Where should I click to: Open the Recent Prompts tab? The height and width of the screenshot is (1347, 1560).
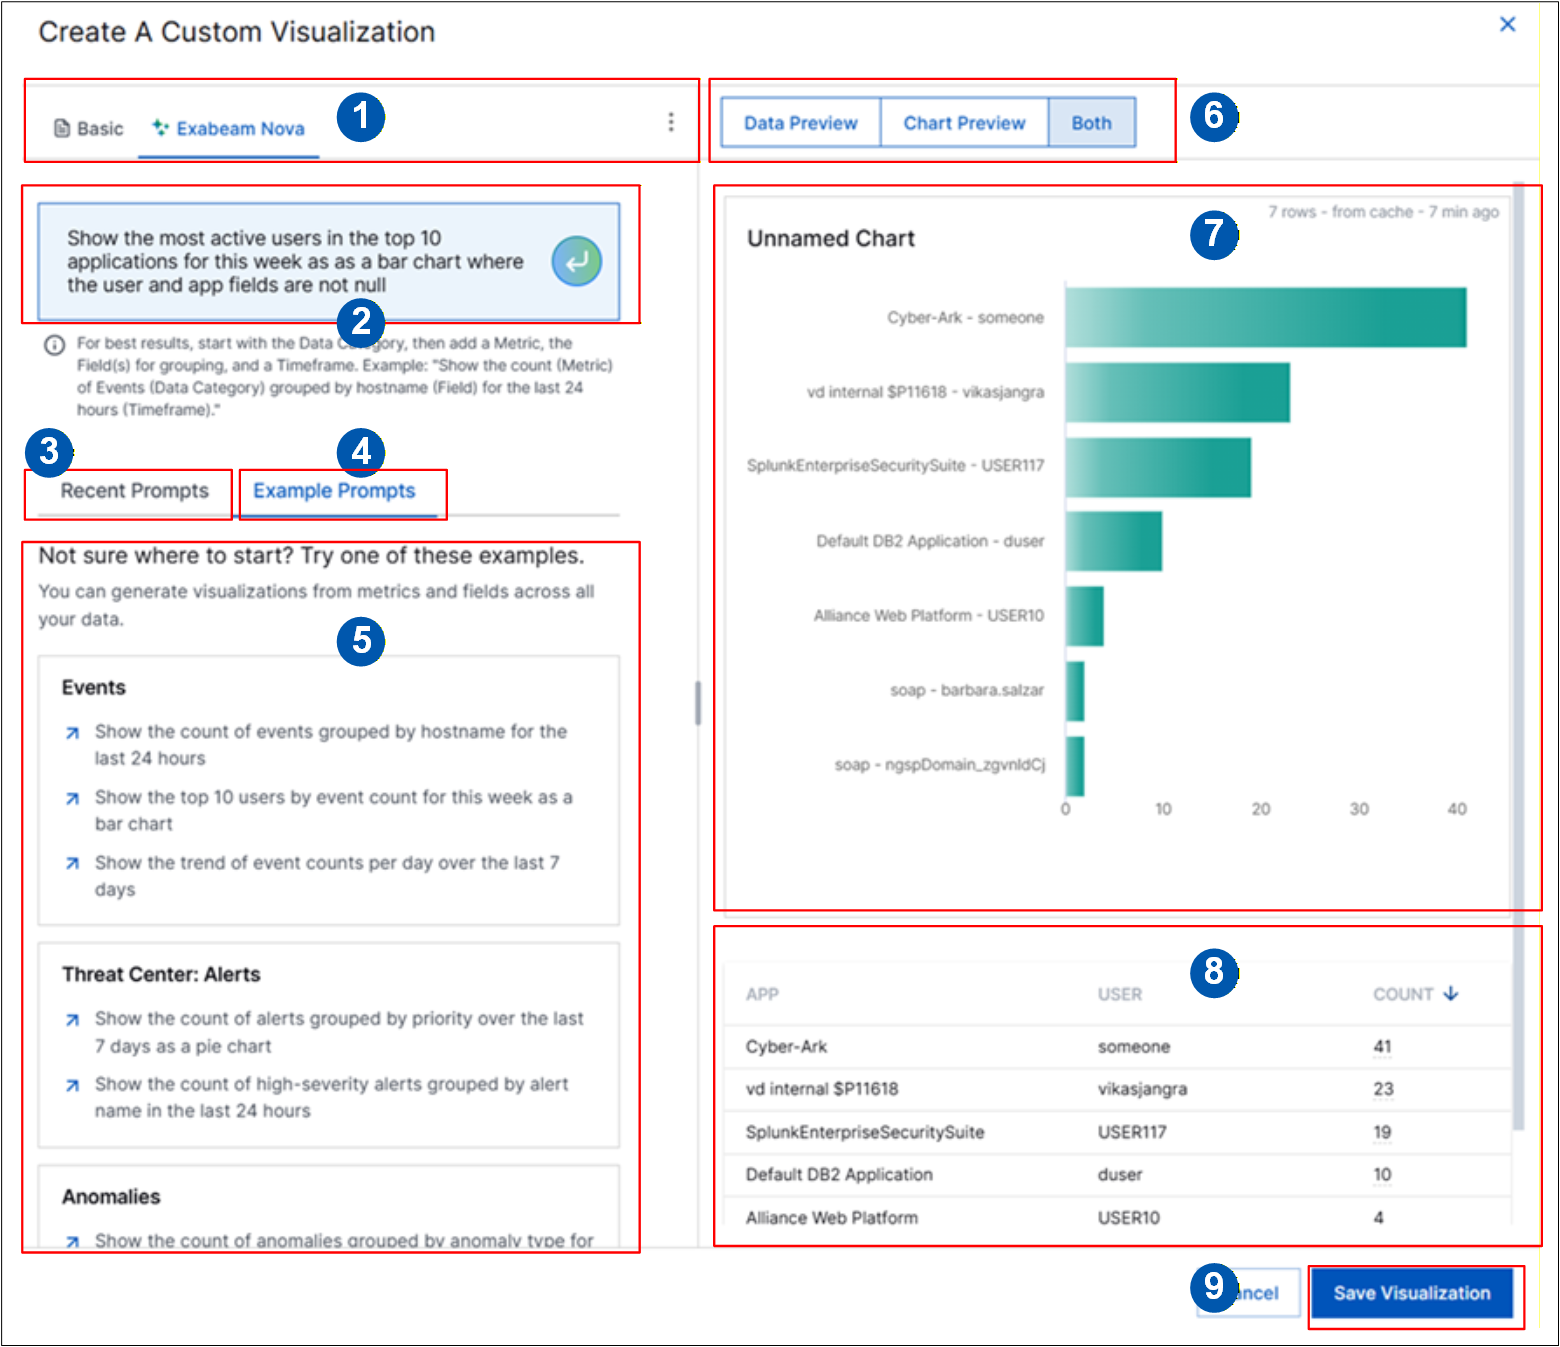click(135, 491)
